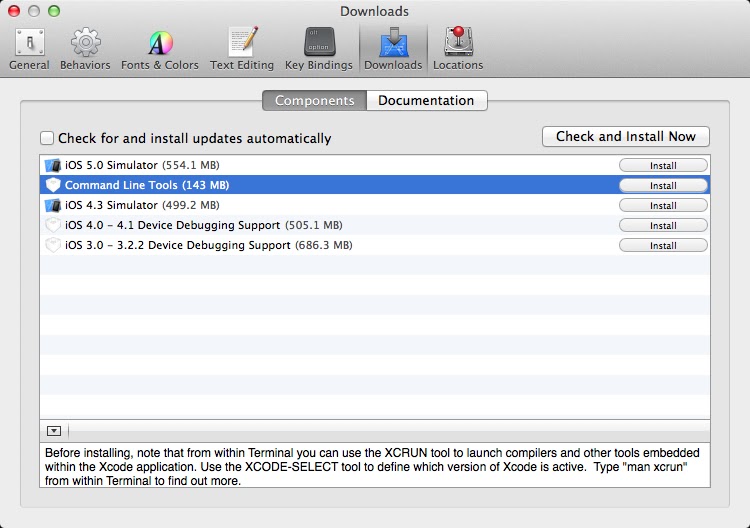Select iOS 4.0 – 4.1 Device Debugging Support text
The image size is (750, 528).
(x=203, y=225)
